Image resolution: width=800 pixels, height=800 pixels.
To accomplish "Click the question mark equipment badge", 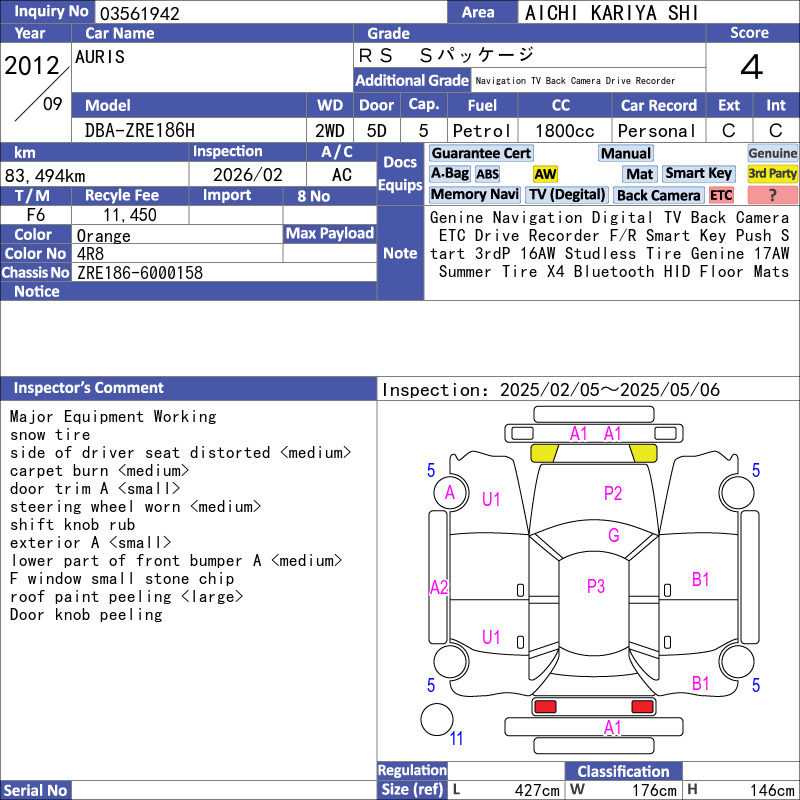I will (772, 195).
